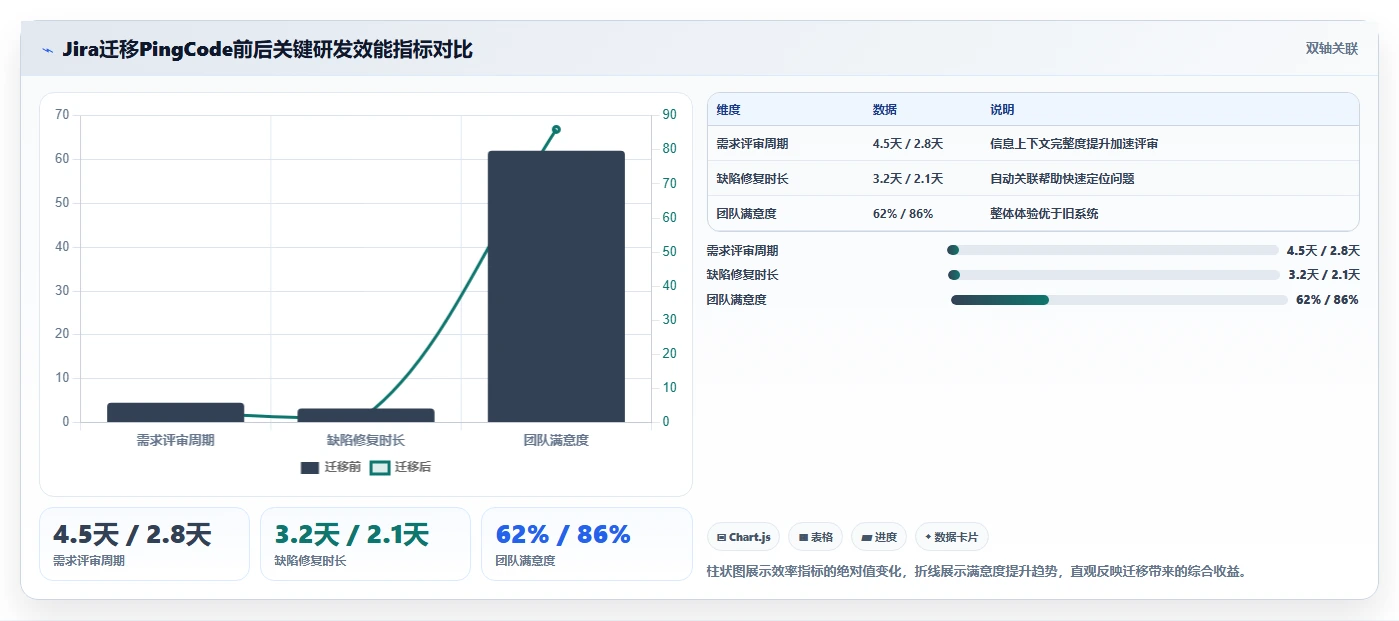Screen dimensions: 1399x621
Task: Click table cell 缺陷修复时长
Action: pos(753,179)
